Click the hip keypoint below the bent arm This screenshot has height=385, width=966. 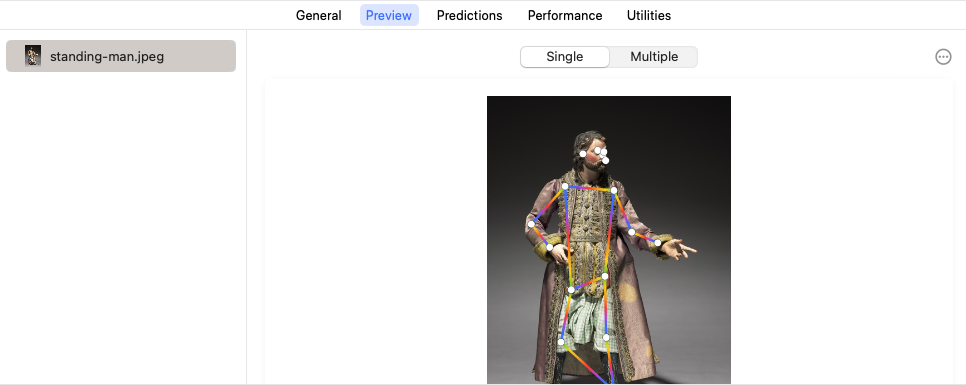pos(571,290)
